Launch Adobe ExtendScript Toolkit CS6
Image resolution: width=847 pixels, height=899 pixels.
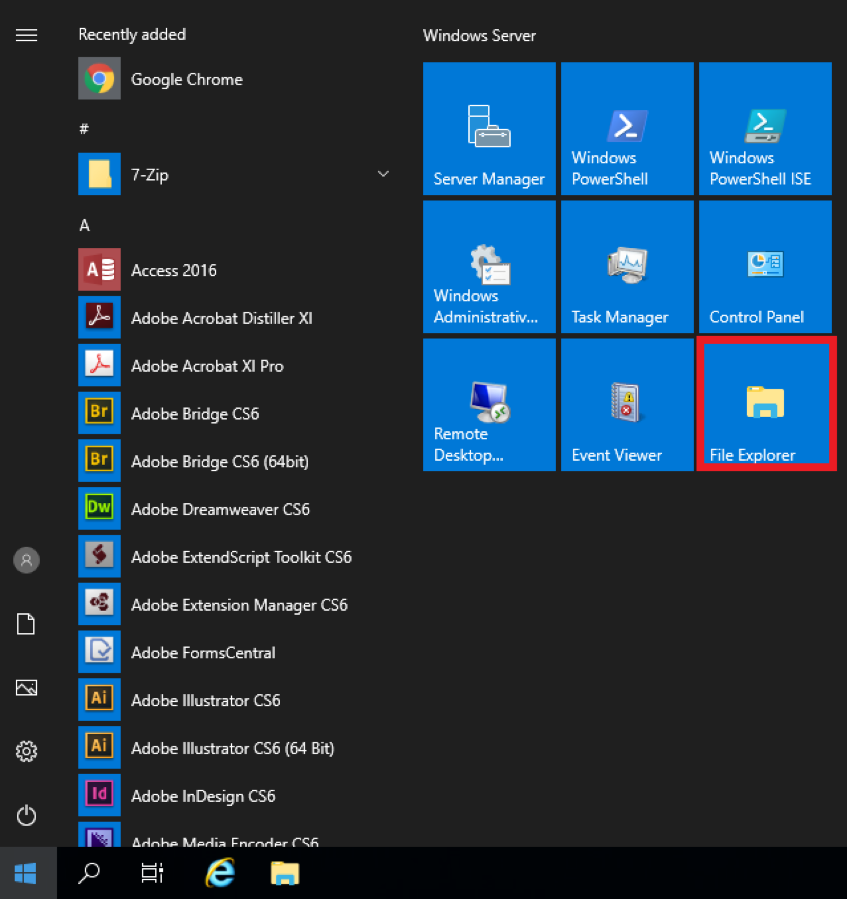tap(235, 557)
